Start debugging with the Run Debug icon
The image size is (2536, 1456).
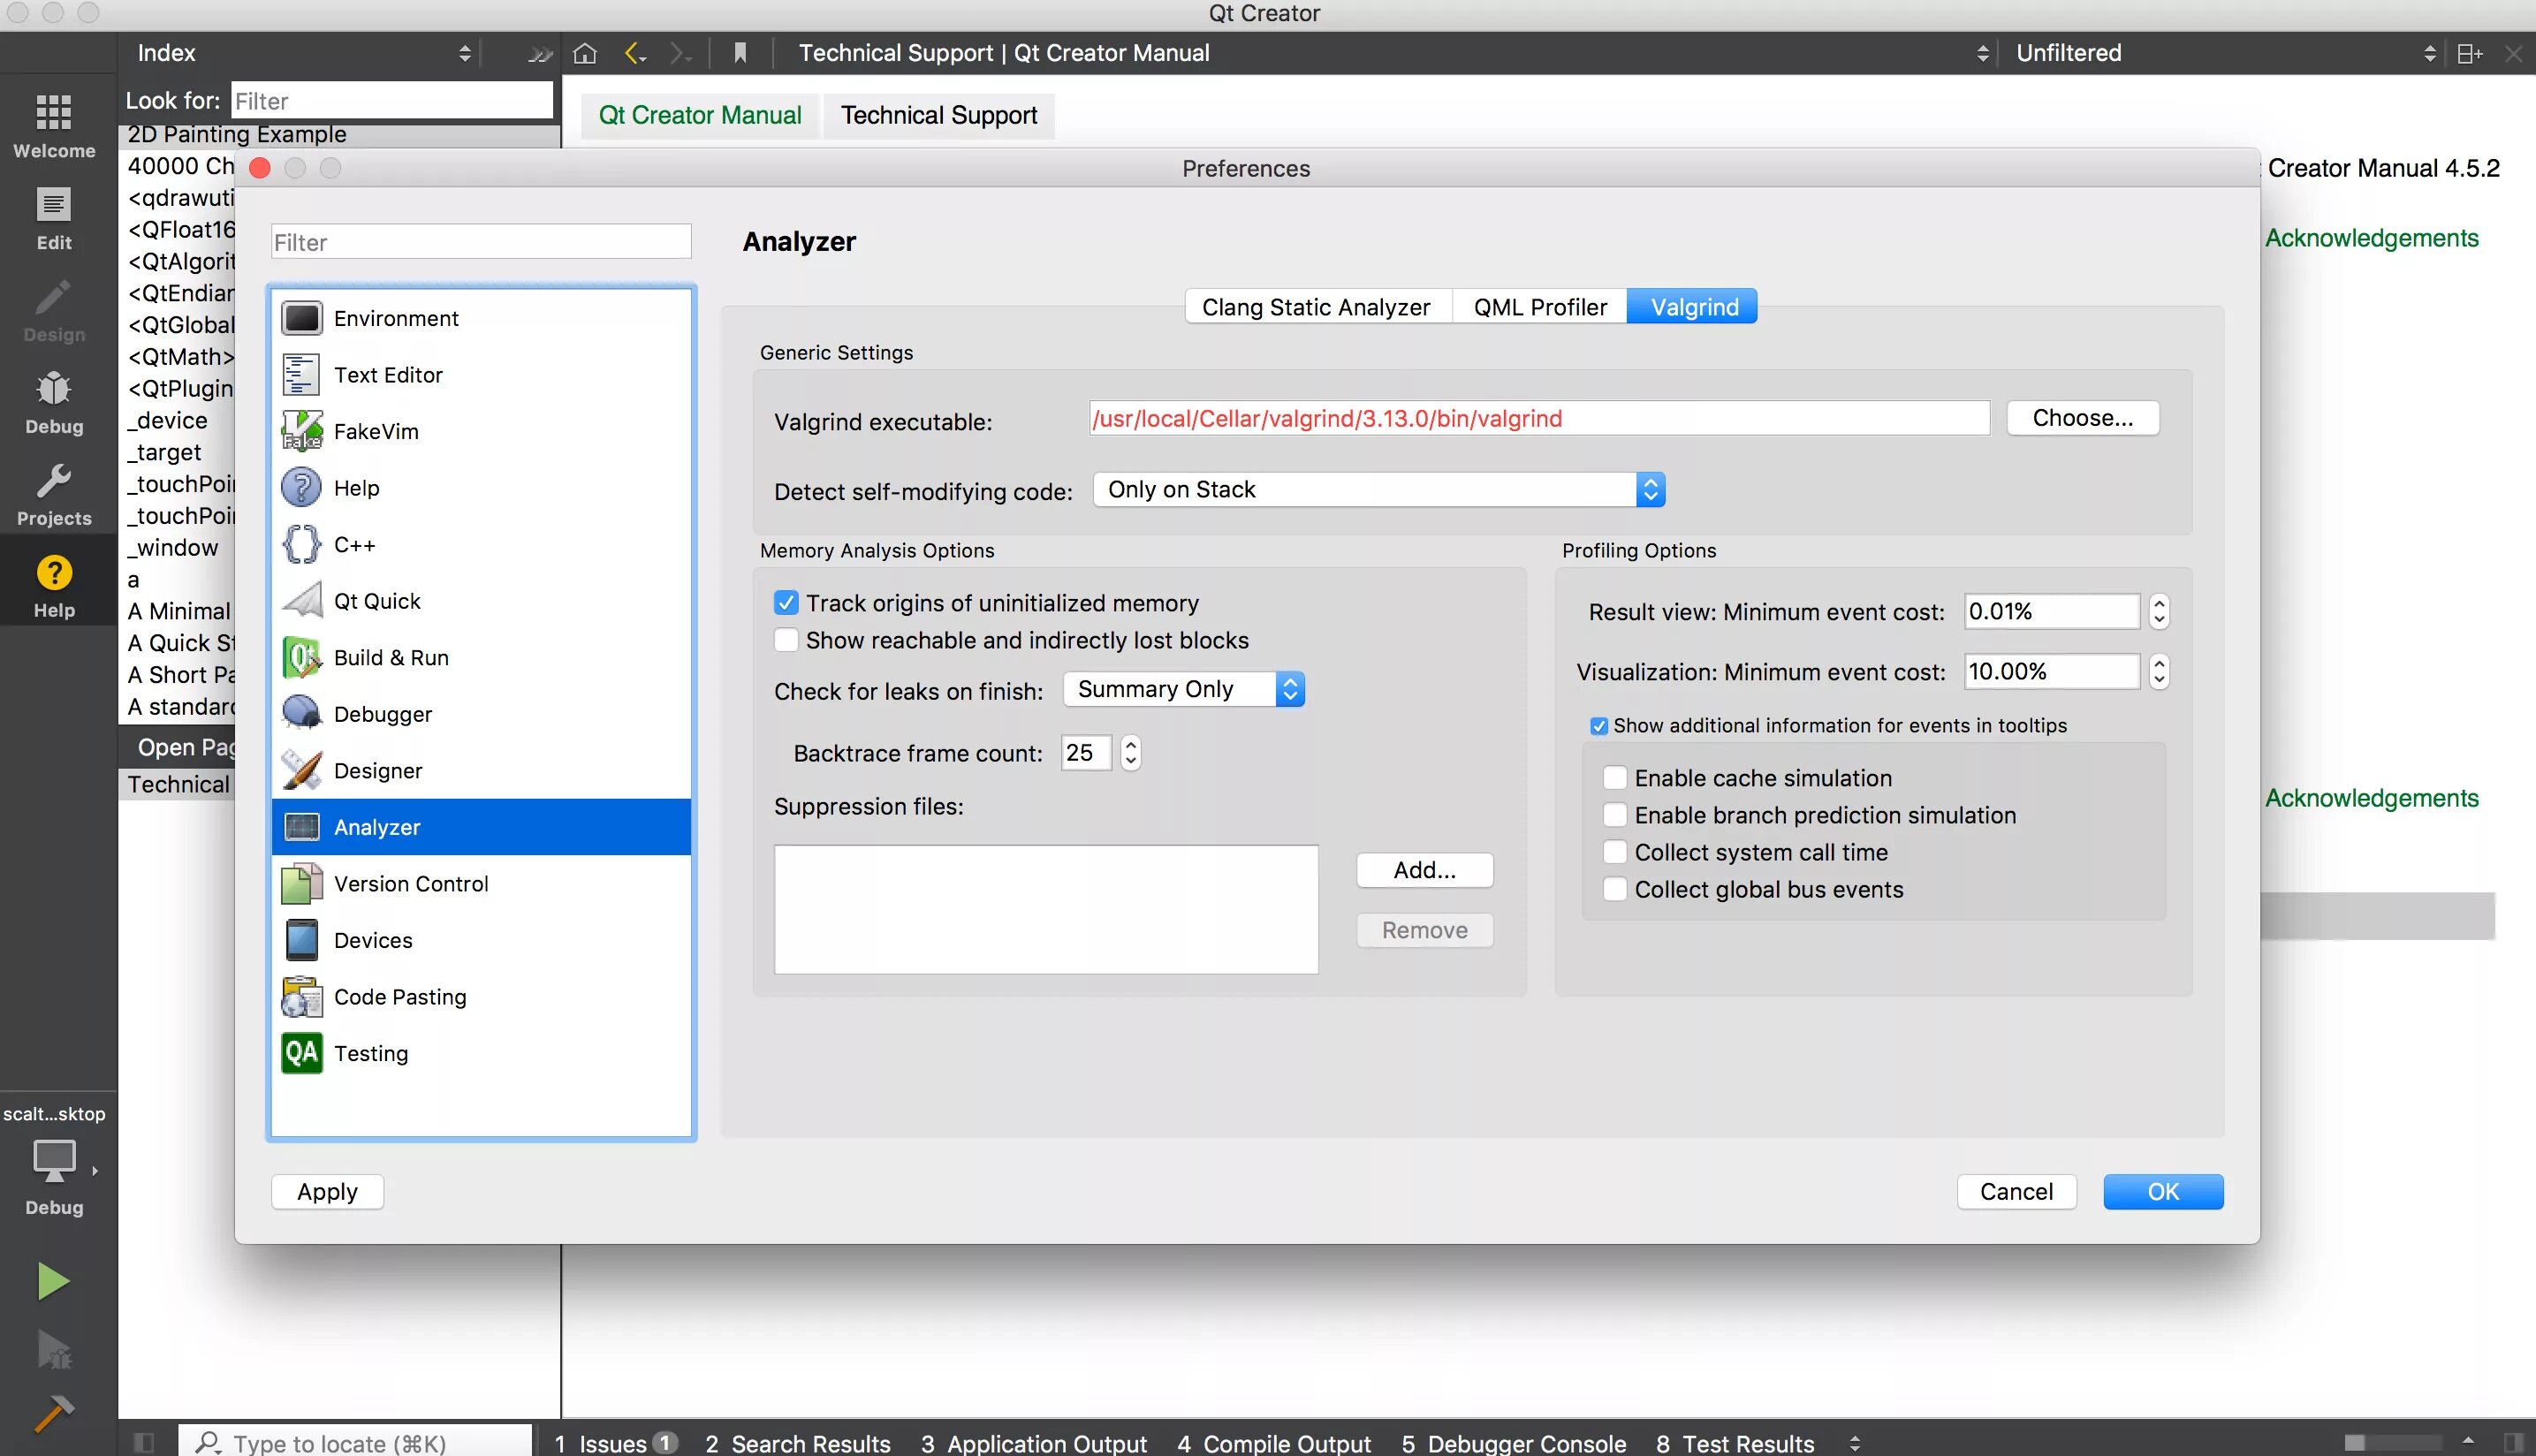point(54,1349)
